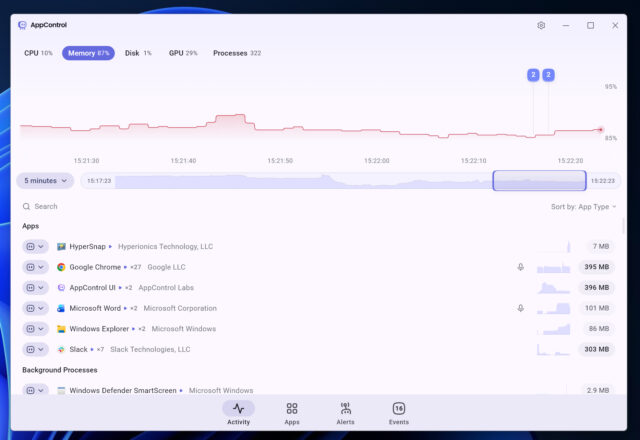This screenshot has height=440, width=640.
Task: Switch to the Processes tab
Action: (x=237, y=53)
